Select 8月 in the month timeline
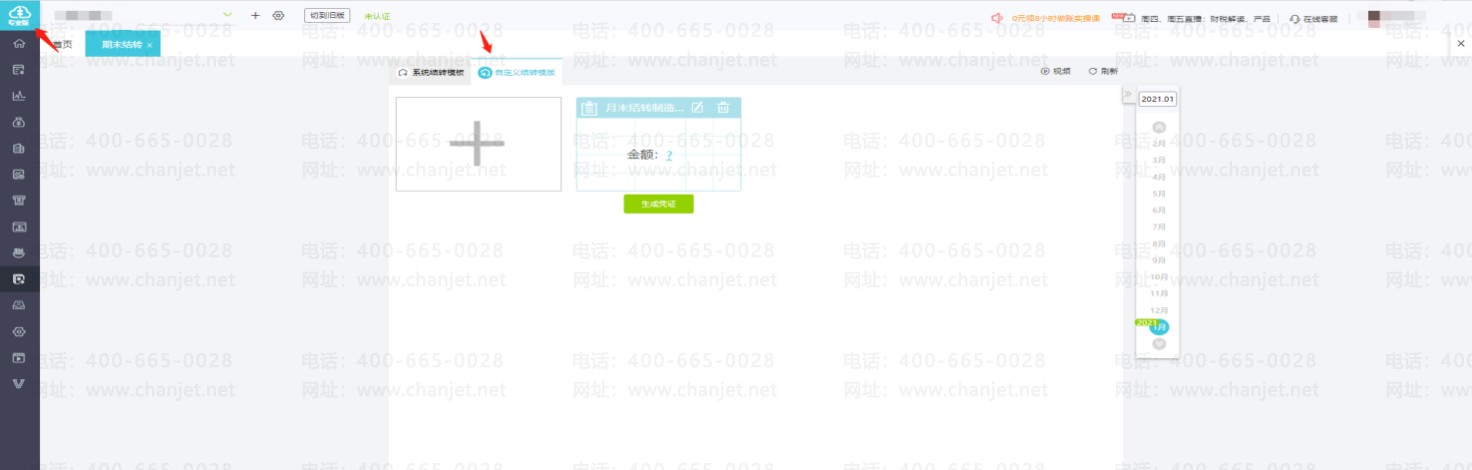The image size is (1472, 470). pos(1159,244)
